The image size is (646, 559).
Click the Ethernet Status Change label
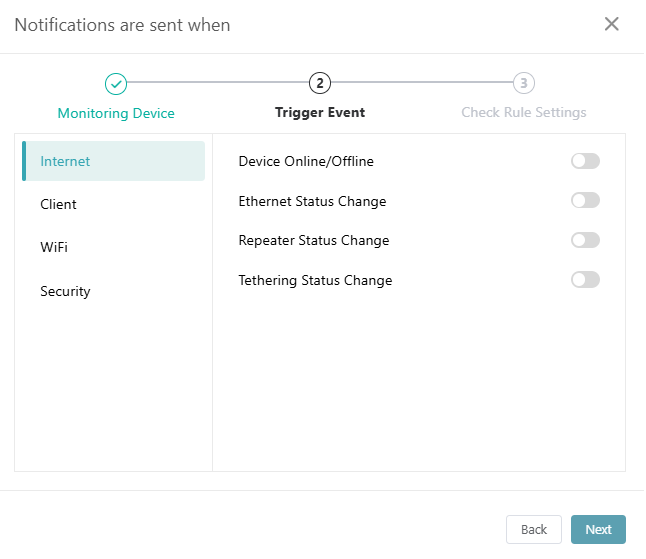[x=312, y=201]
